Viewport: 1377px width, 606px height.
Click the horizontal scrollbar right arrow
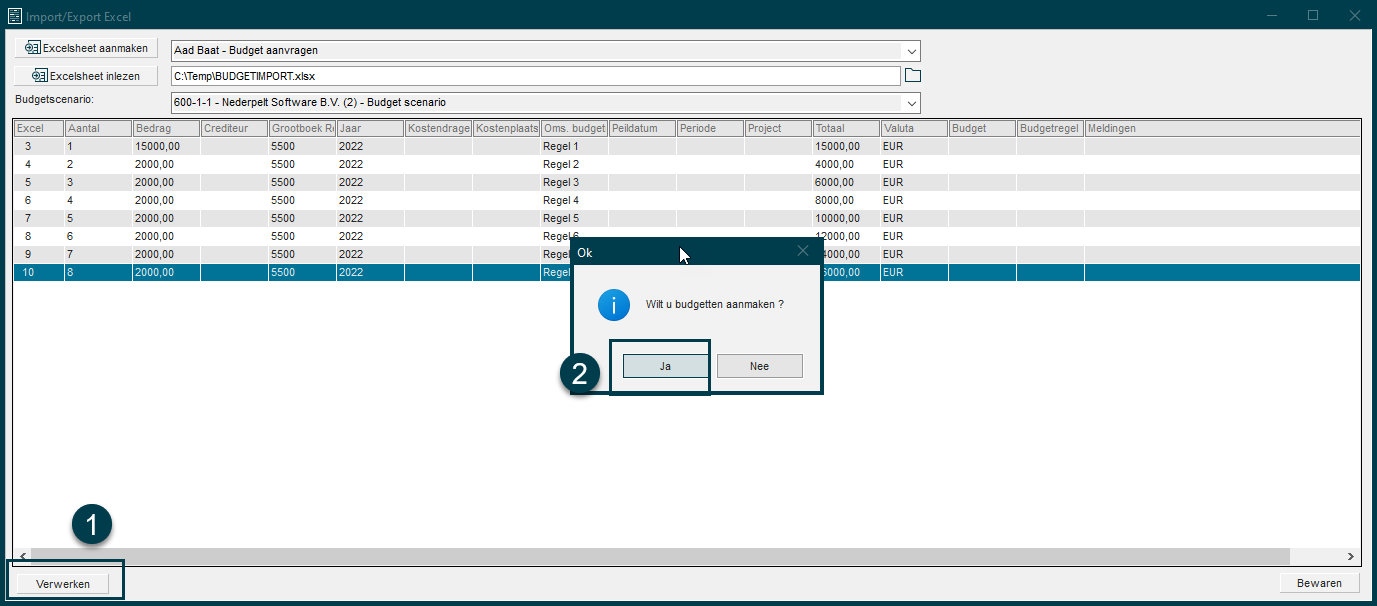point(1350,556)
